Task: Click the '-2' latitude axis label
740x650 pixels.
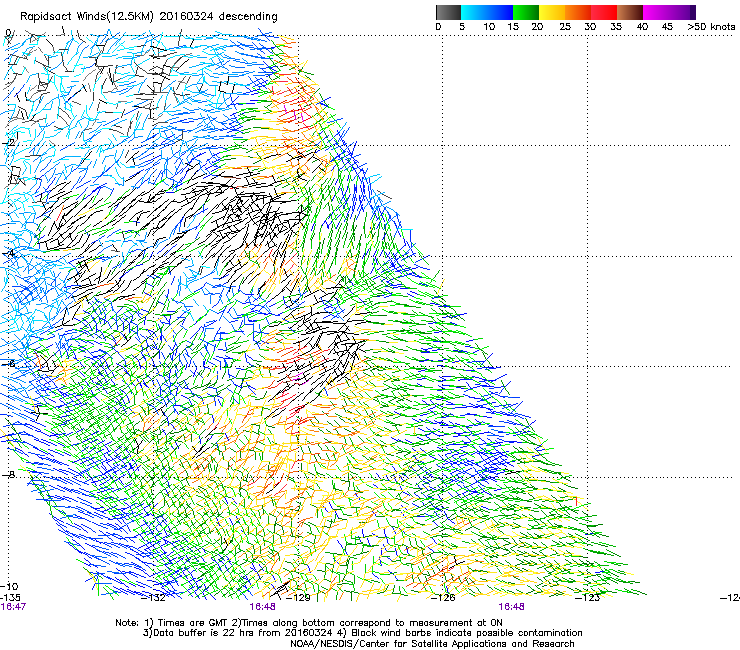Action: point(8,143)
